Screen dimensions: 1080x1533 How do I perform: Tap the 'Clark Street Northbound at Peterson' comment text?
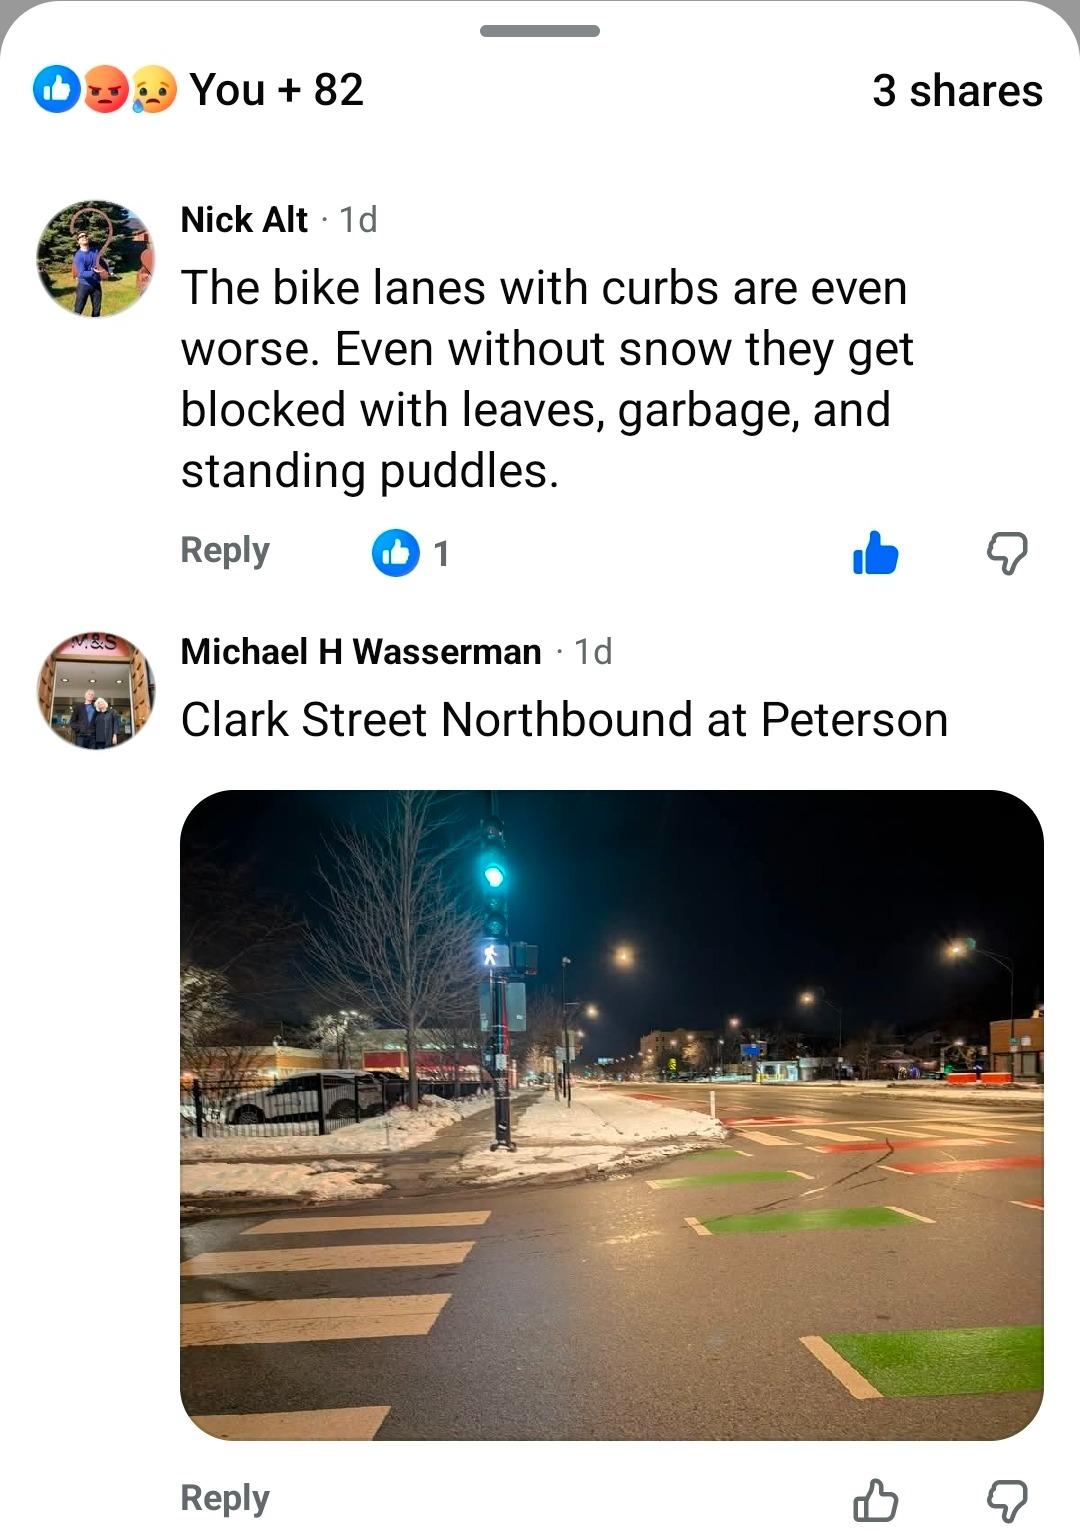[564, 720]
